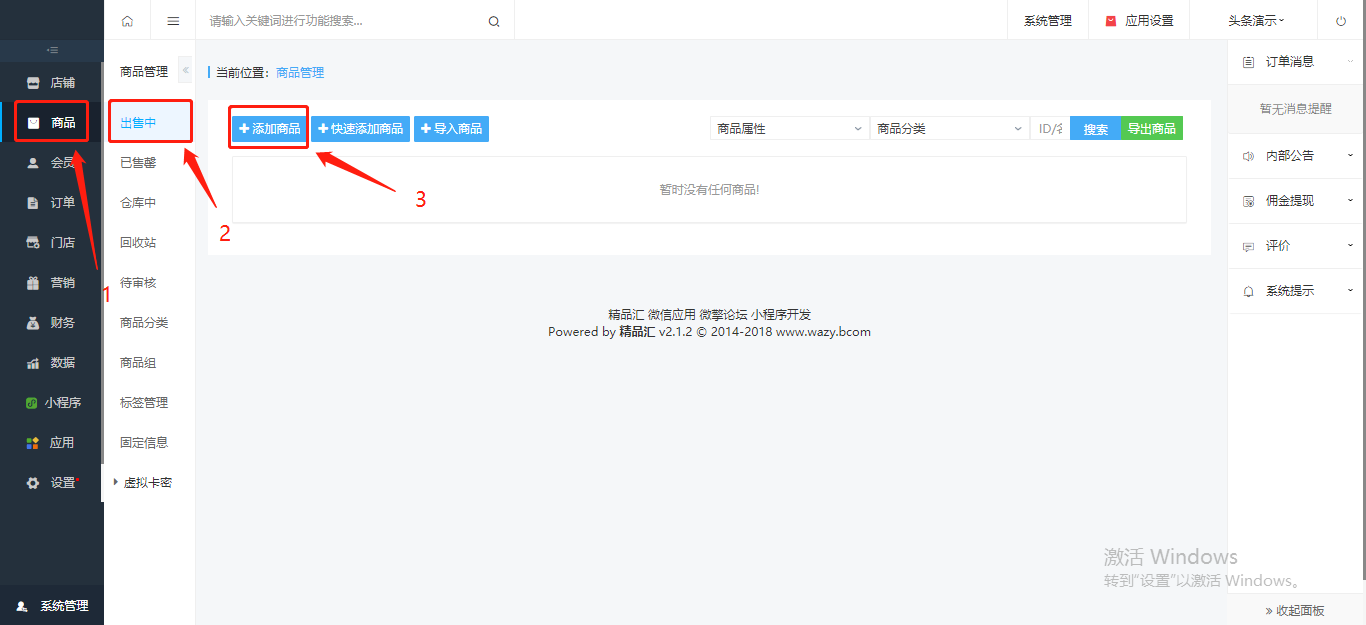Collapse the 商品管理 submenu arrow
The width and height of the screenshot is (1366, 625).
pyautogui.click(x=185, y=70)
